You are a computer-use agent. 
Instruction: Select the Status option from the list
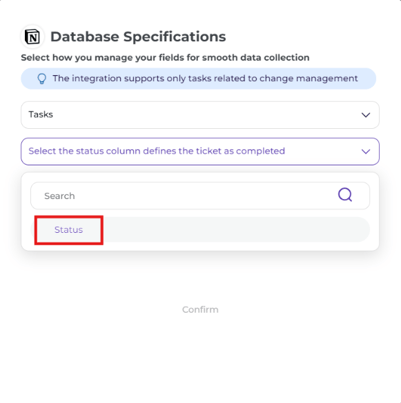(x=69, y=230)
